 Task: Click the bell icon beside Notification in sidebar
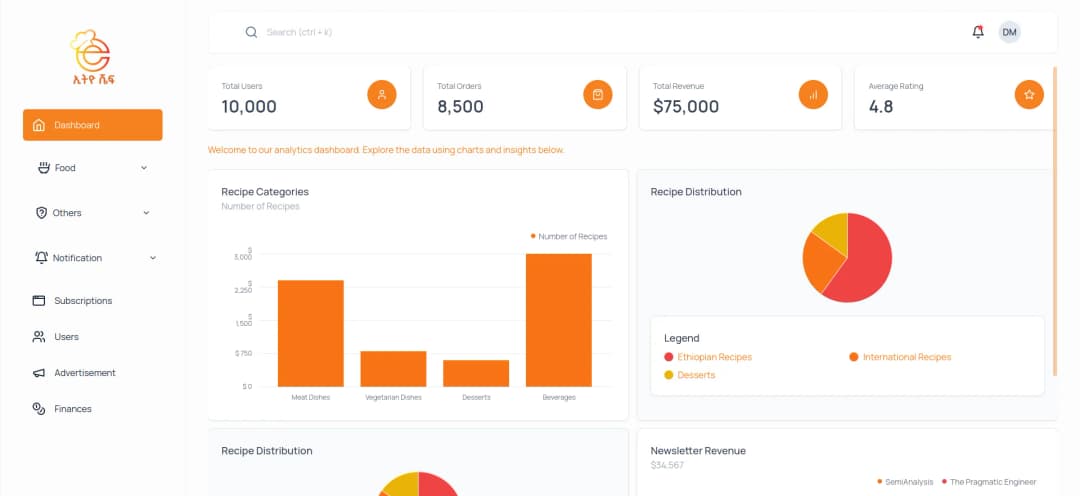(x=41, y=258)
